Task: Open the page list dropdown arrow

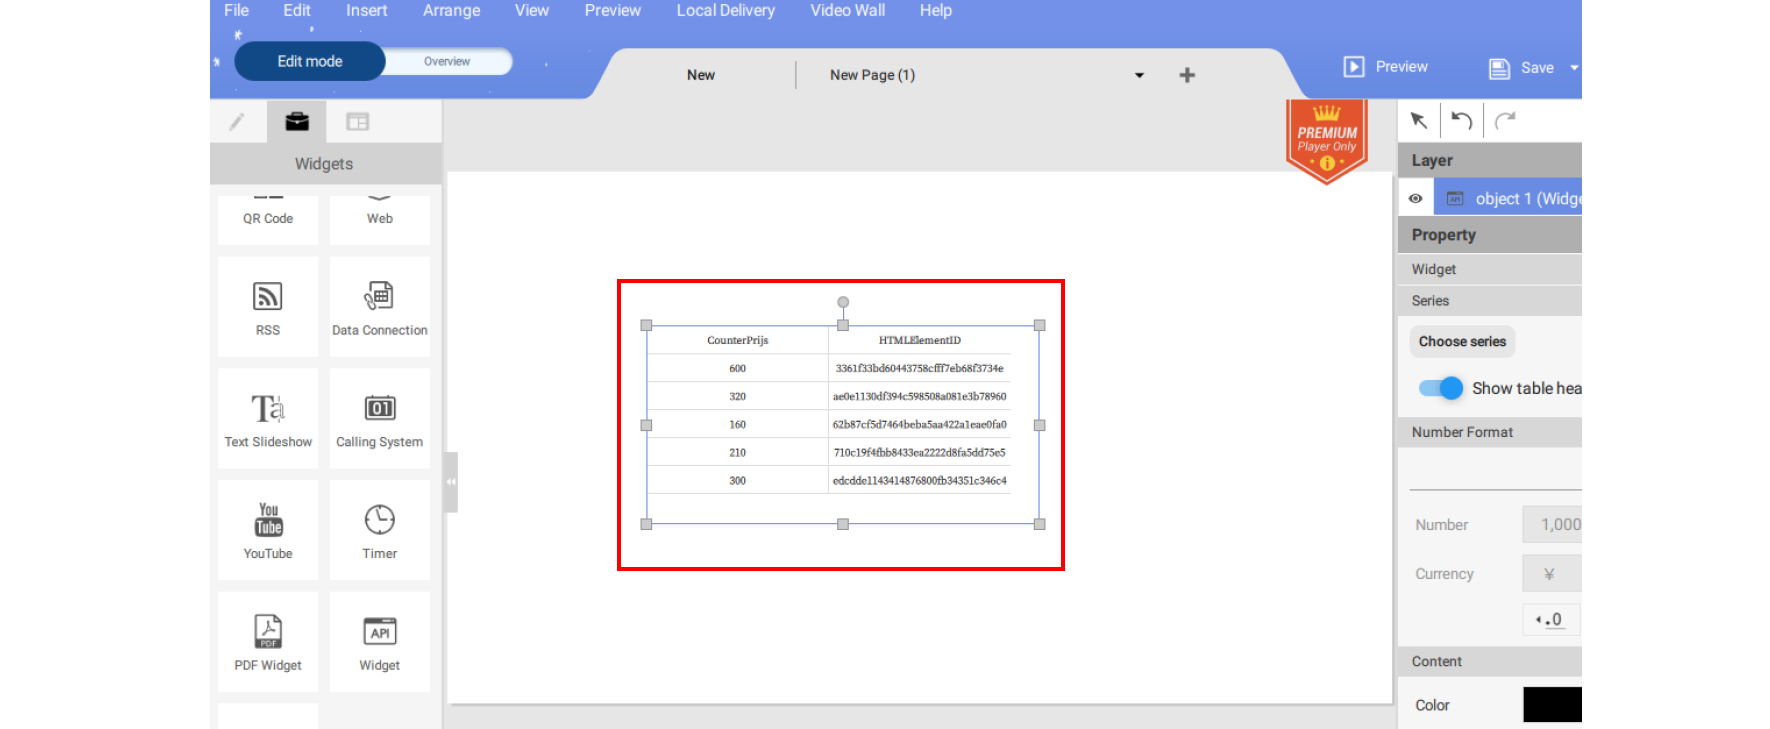Action: (x=1139, y=75)
